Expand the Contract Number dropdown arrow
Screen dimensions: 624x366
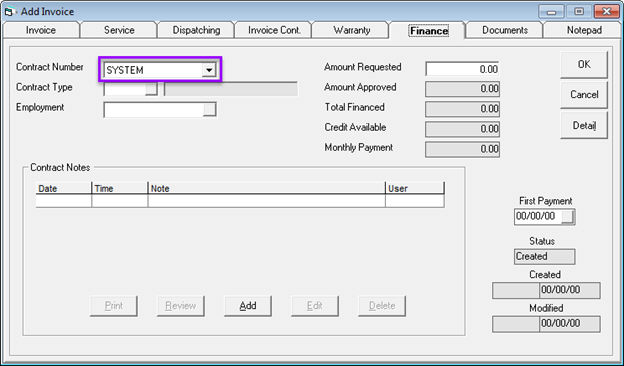(209, 70)
